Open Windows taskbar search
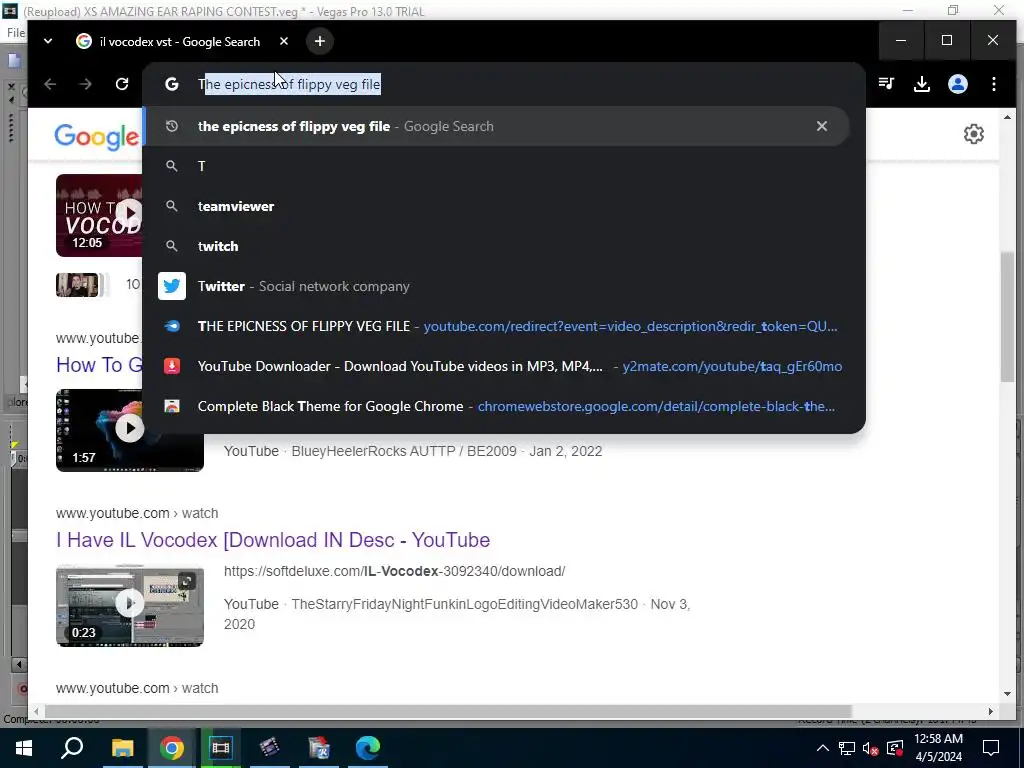 click(x=72, y=748)
